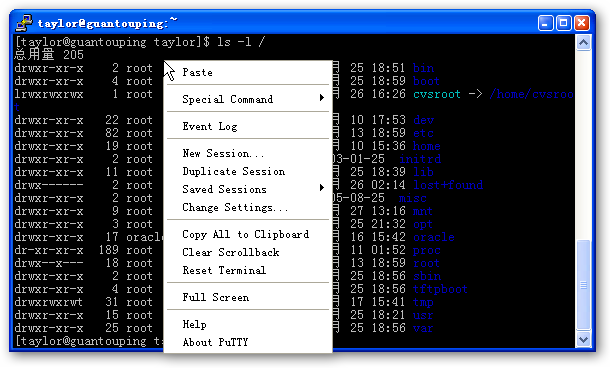Click the 'sbin' directory name
Viewport: 610px width, 368px height.
tap(427, 276)
